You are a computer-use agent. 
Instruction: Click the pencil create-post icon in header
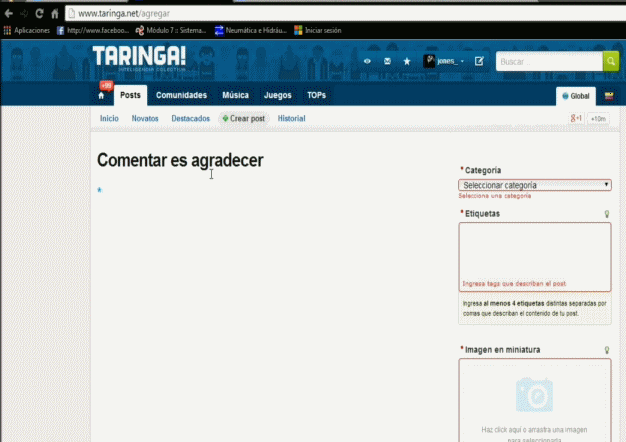click(479, 61)
